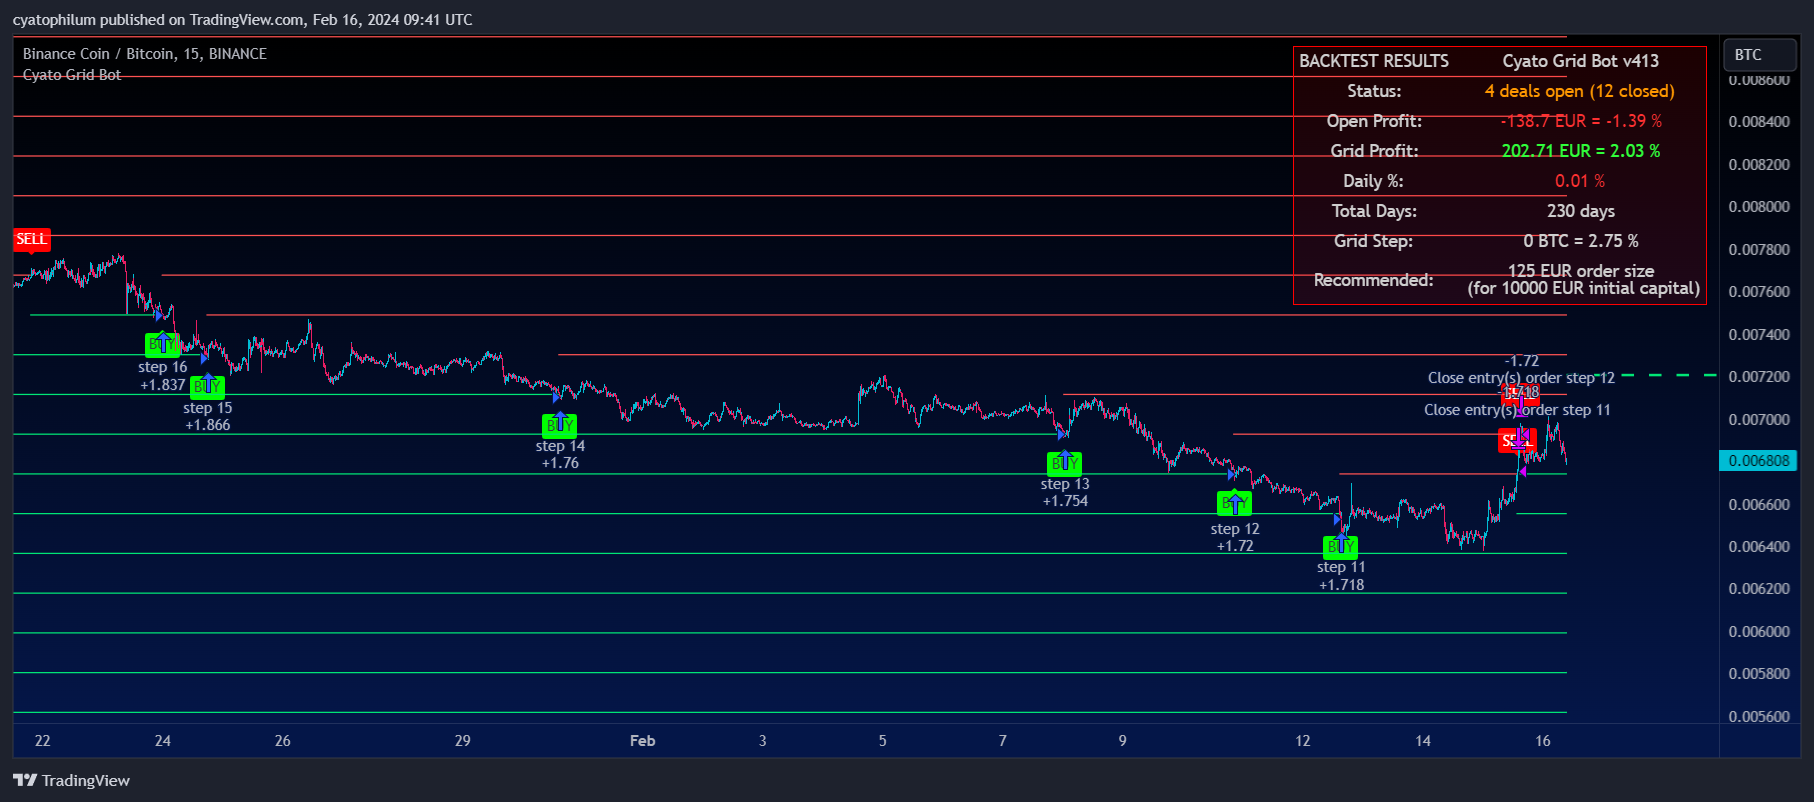Click the status value '4 deals open (12 closed)'
This screenshot has width=1814, height=802.
click(1580, 91)
